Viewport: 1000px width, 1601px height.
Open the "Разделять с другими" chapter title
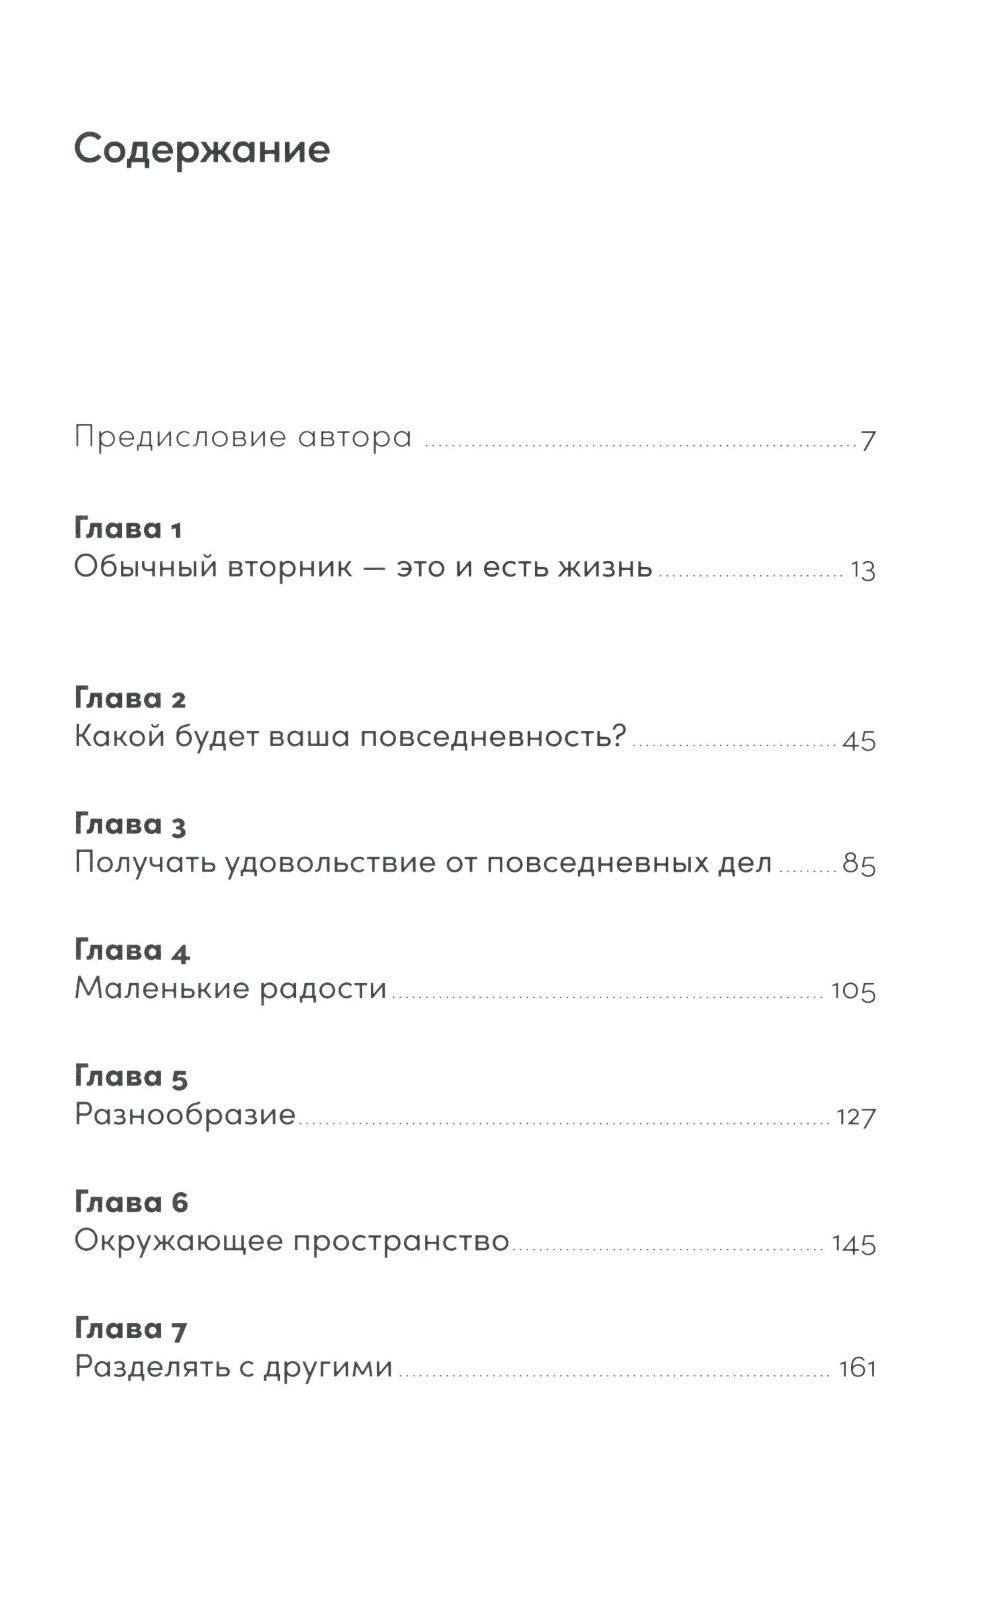click(x=234, y=1367)
